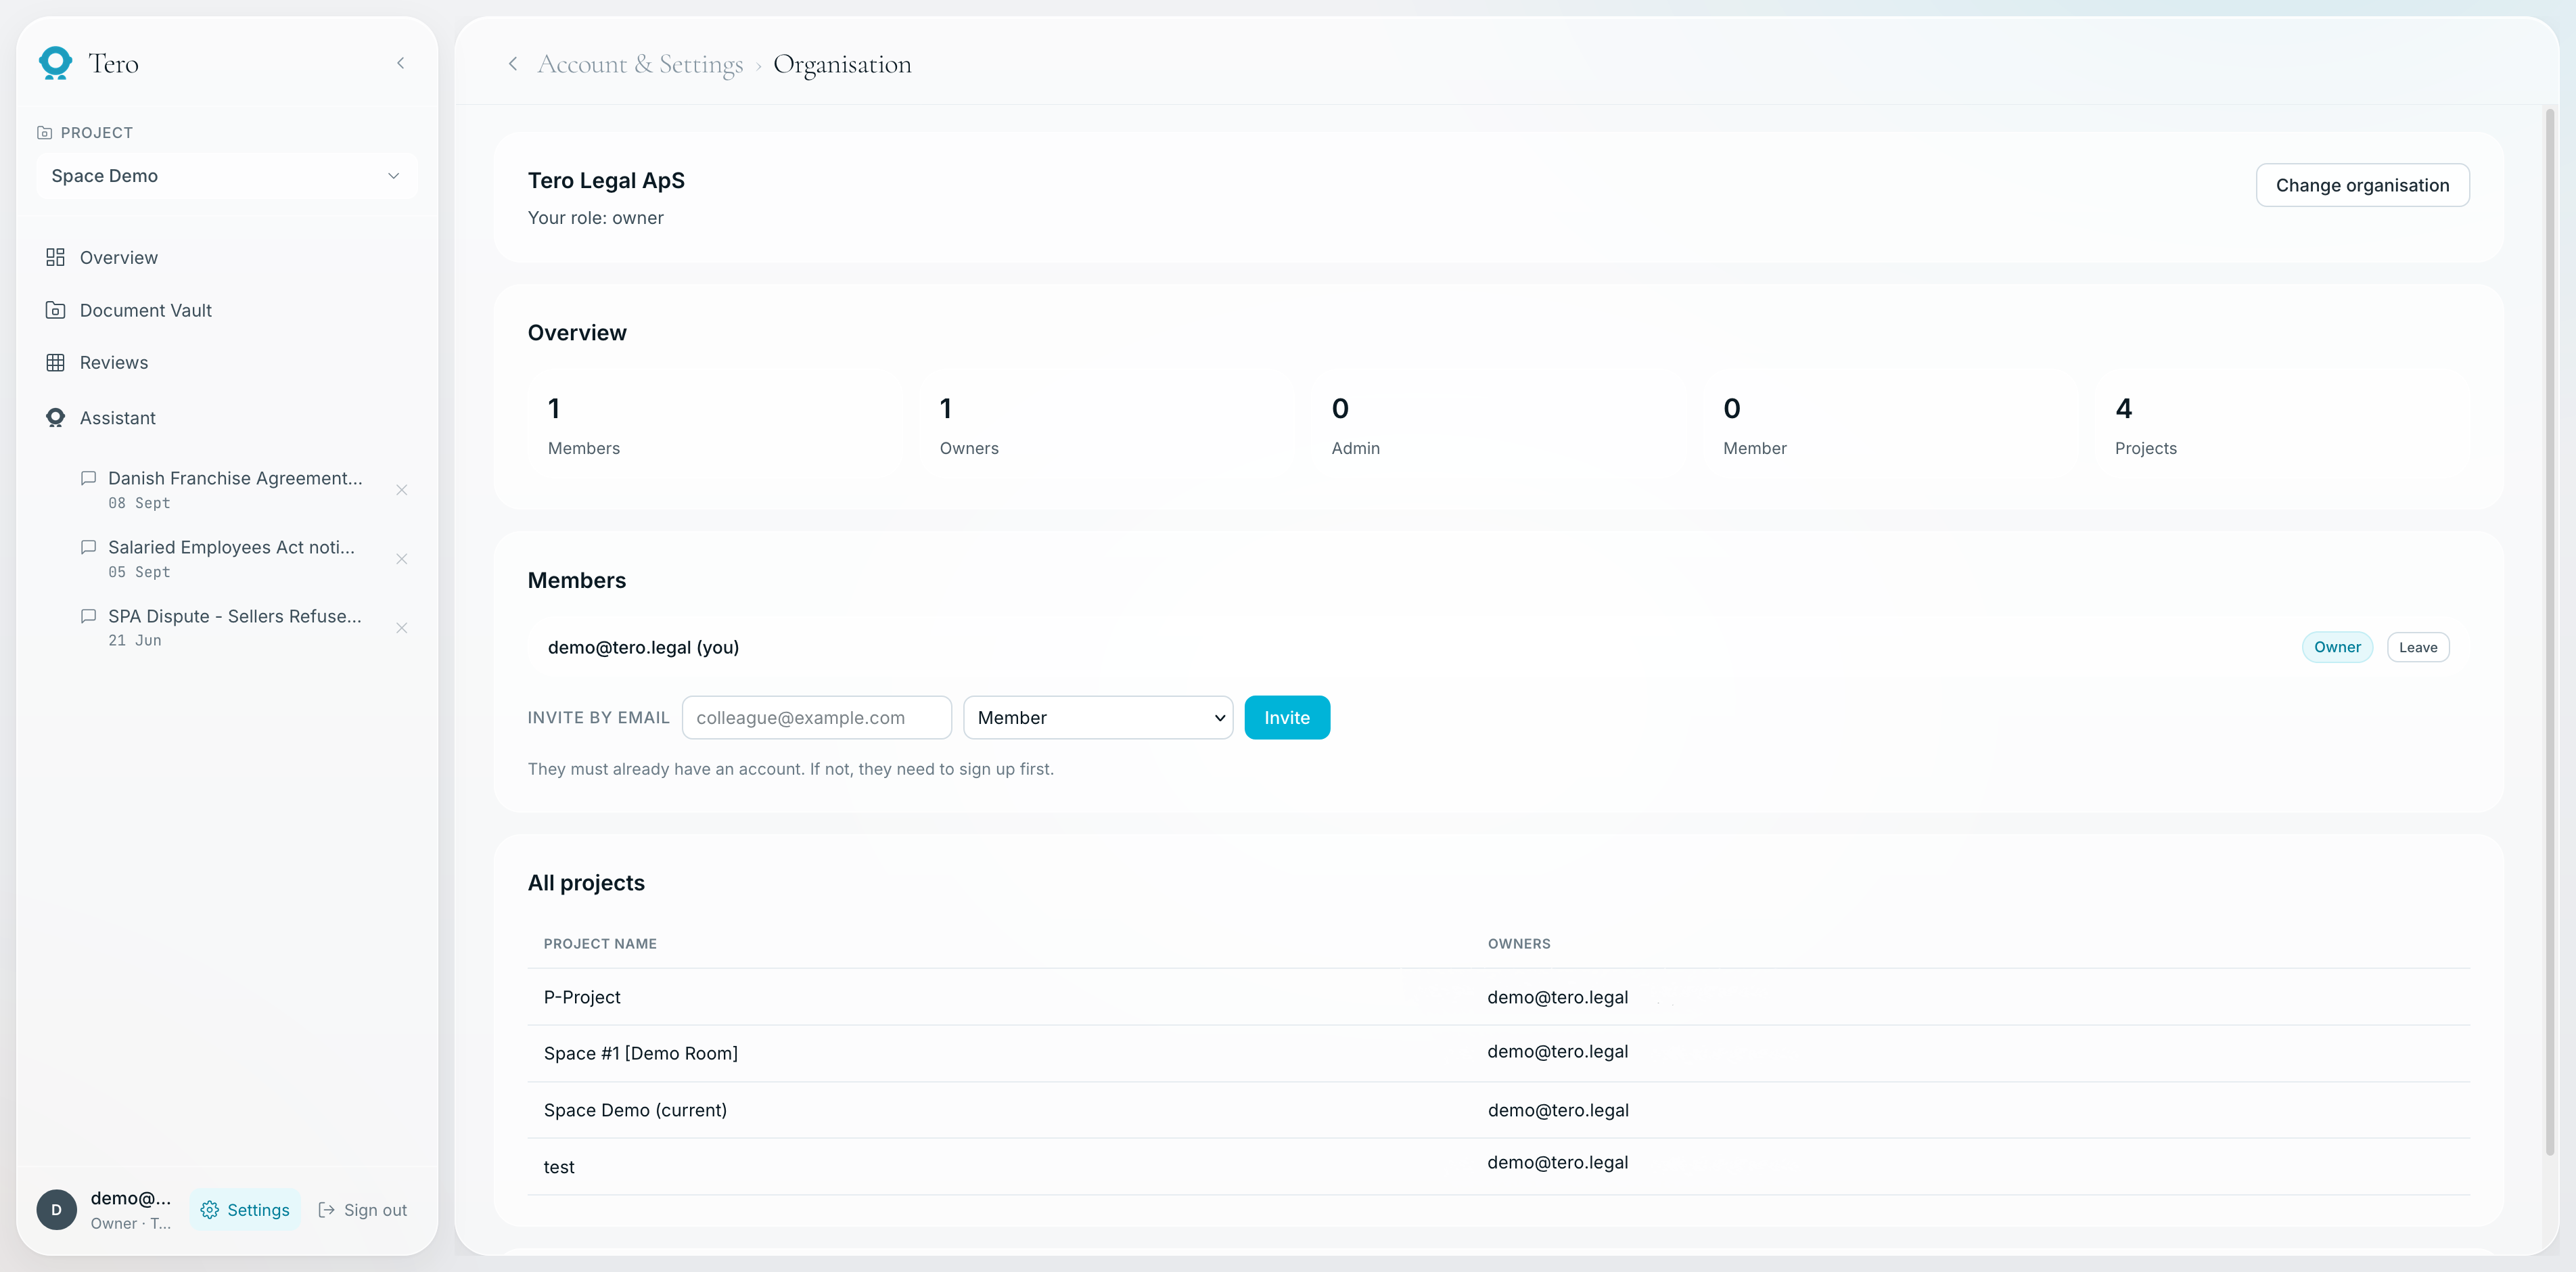Open the Space Demo project dropdown

226,176
